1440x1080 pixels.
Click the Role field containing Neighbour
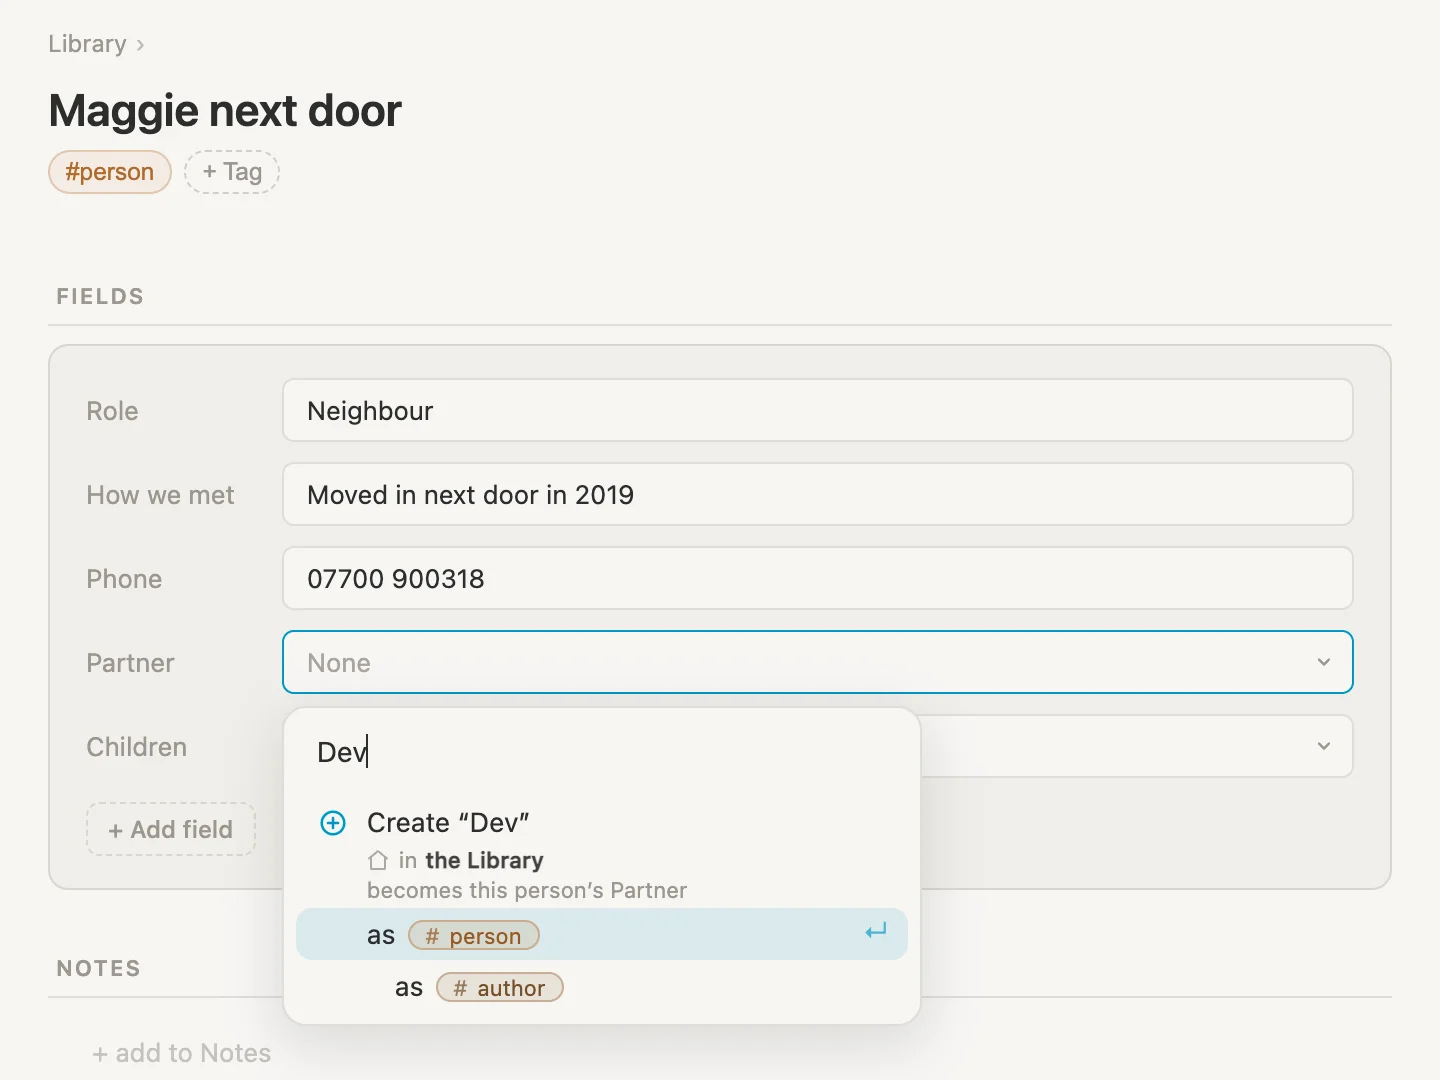[818, 410]
